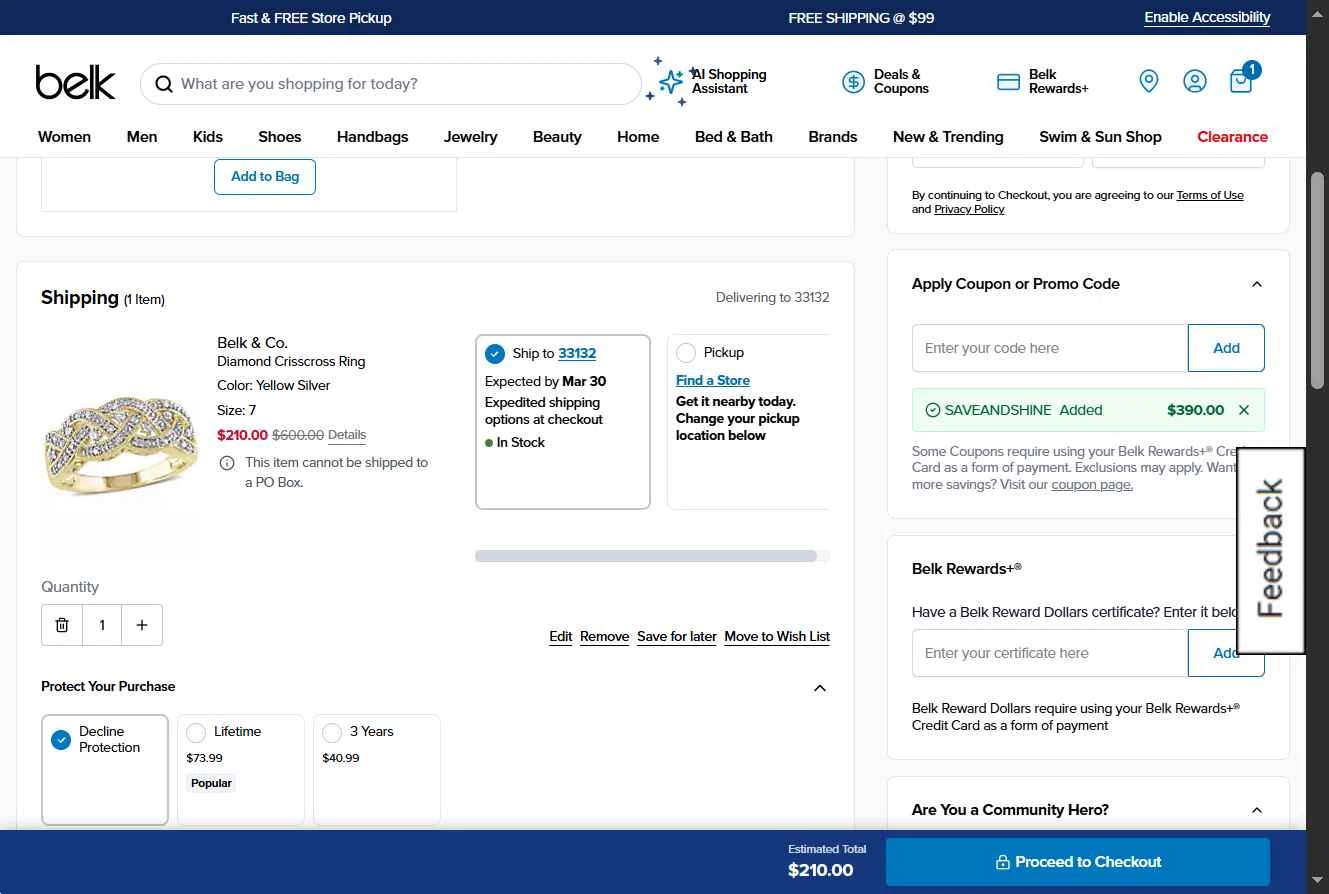Image resolution: width=1329 pixels, height=894 pixels.
Task: Click the quantity value 1 field
Action: [102, 625]
